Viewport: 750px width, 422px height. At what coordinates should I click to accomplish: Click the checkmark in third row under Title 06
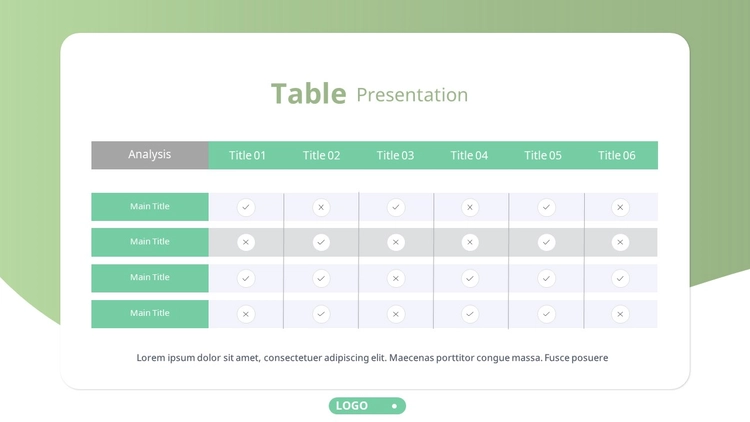pos(620,278)
